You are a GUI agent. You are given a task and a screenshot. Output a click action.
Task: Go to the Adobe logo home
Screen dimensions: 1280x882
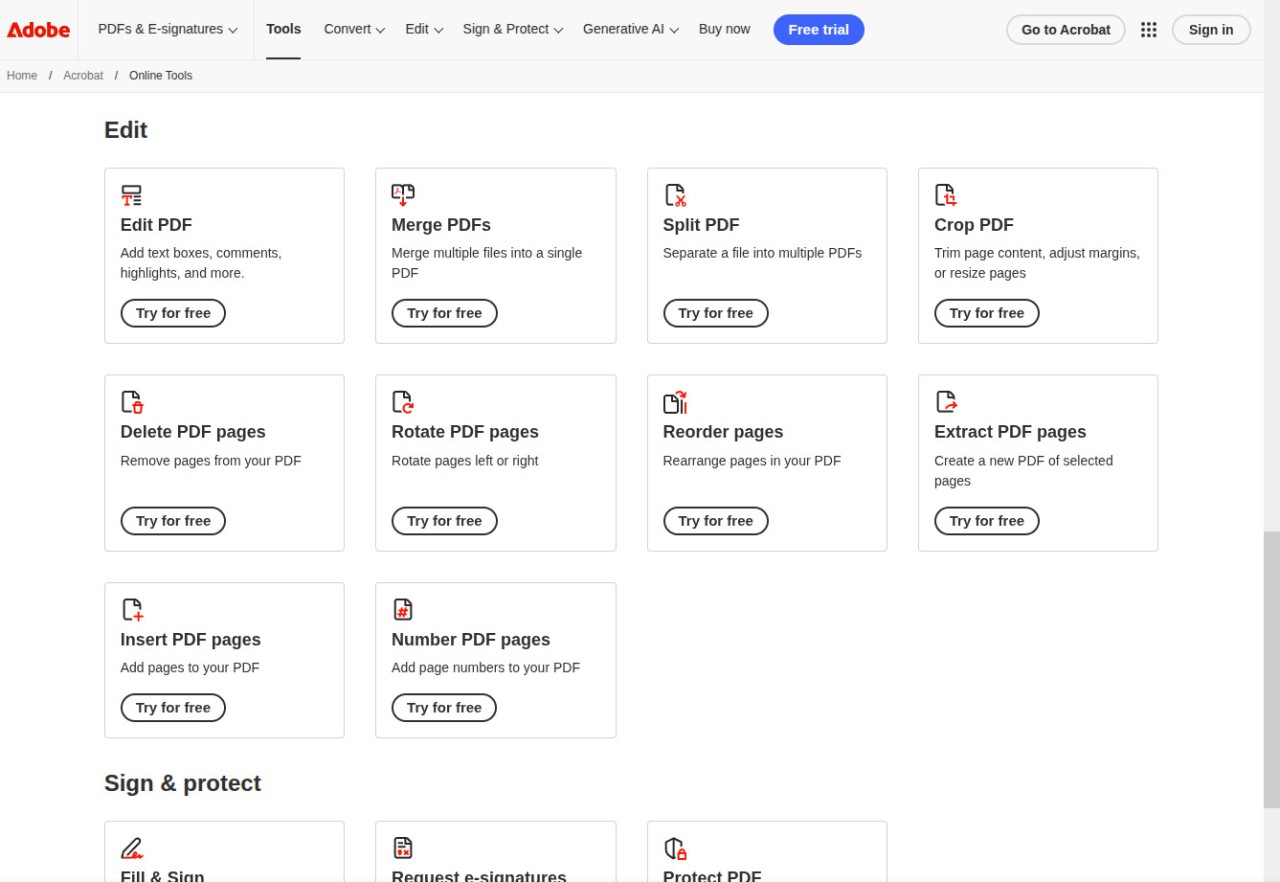[38, 30]
